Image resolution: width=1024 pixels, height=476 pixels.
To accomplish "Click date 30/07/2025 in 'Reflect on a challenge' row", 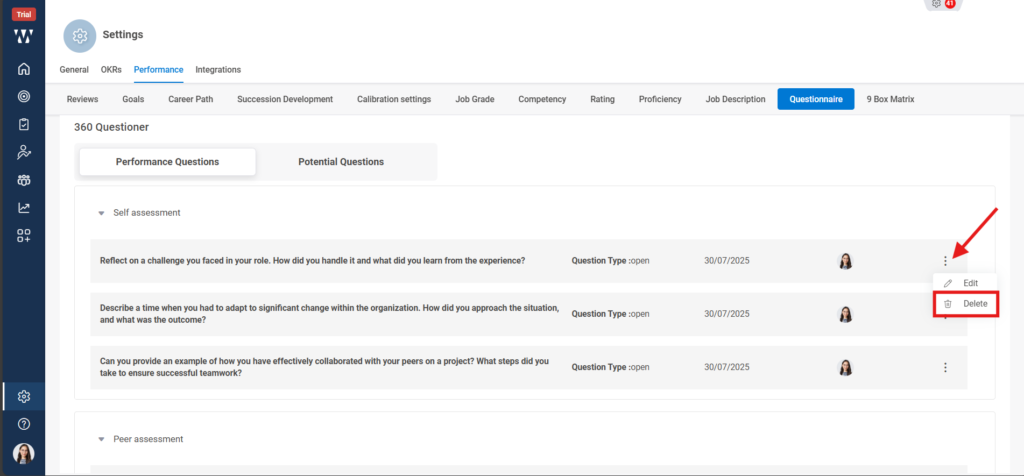I will [726, 261].
